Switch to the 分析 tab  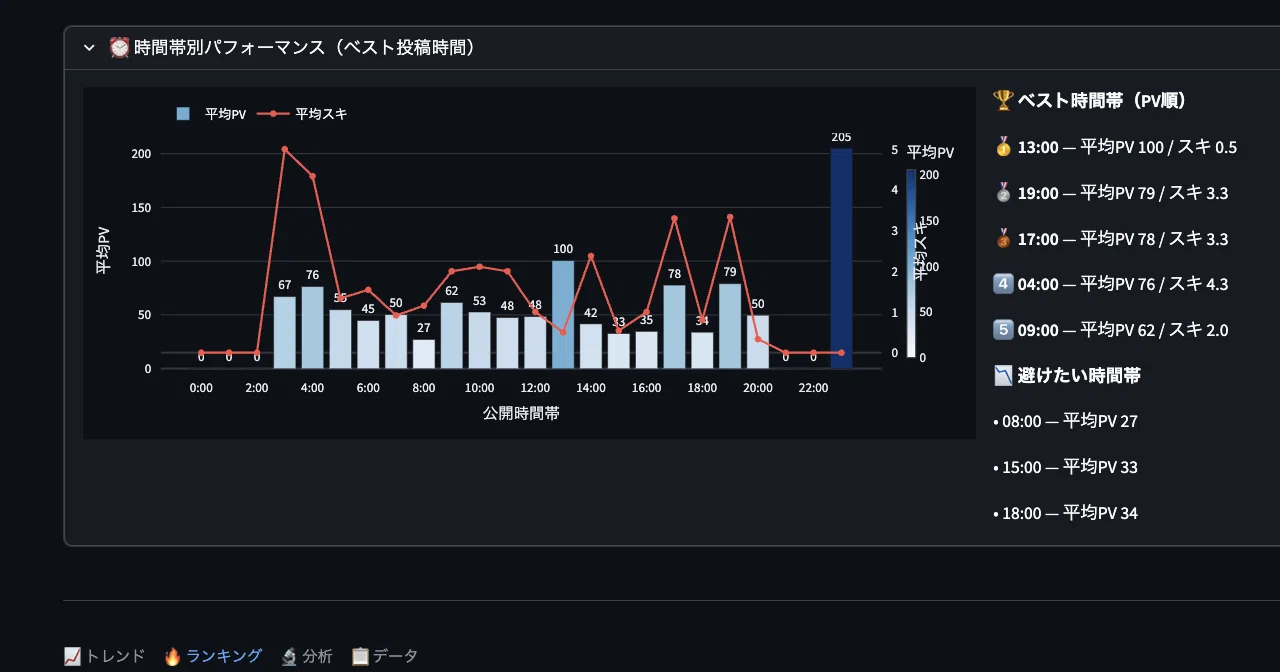coord(306,656)
